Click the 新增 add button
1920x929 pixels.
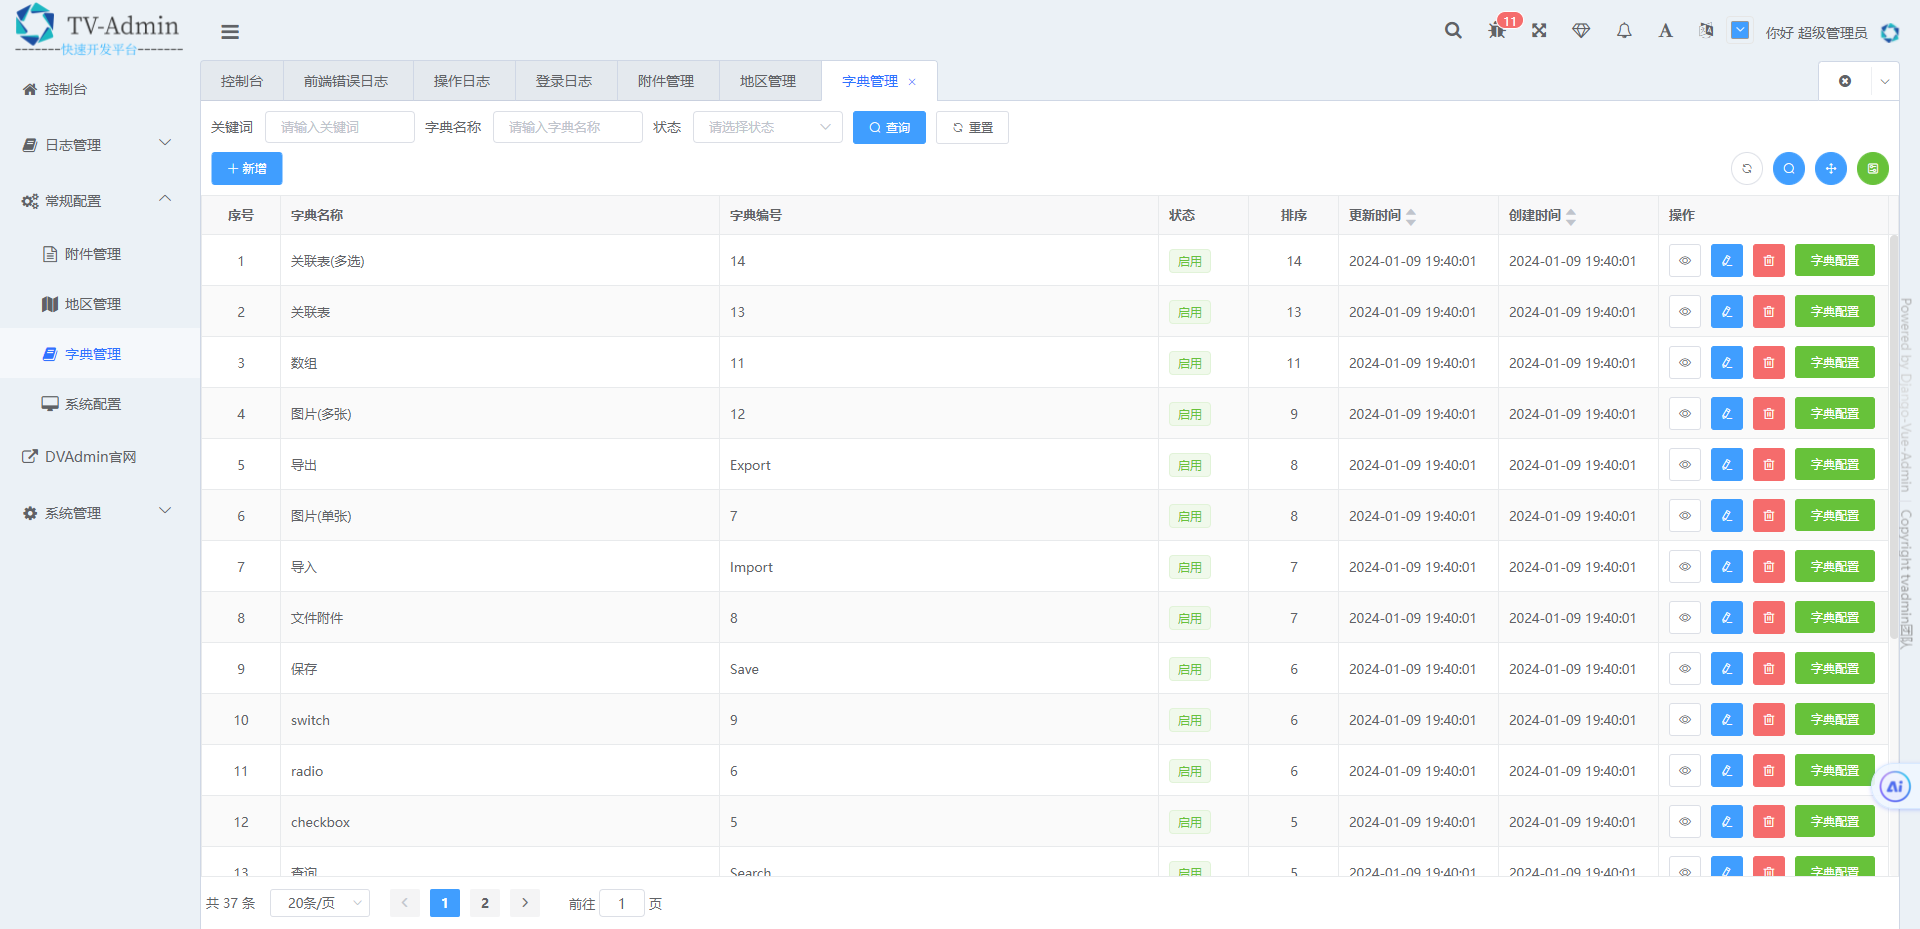click(247, 168)
